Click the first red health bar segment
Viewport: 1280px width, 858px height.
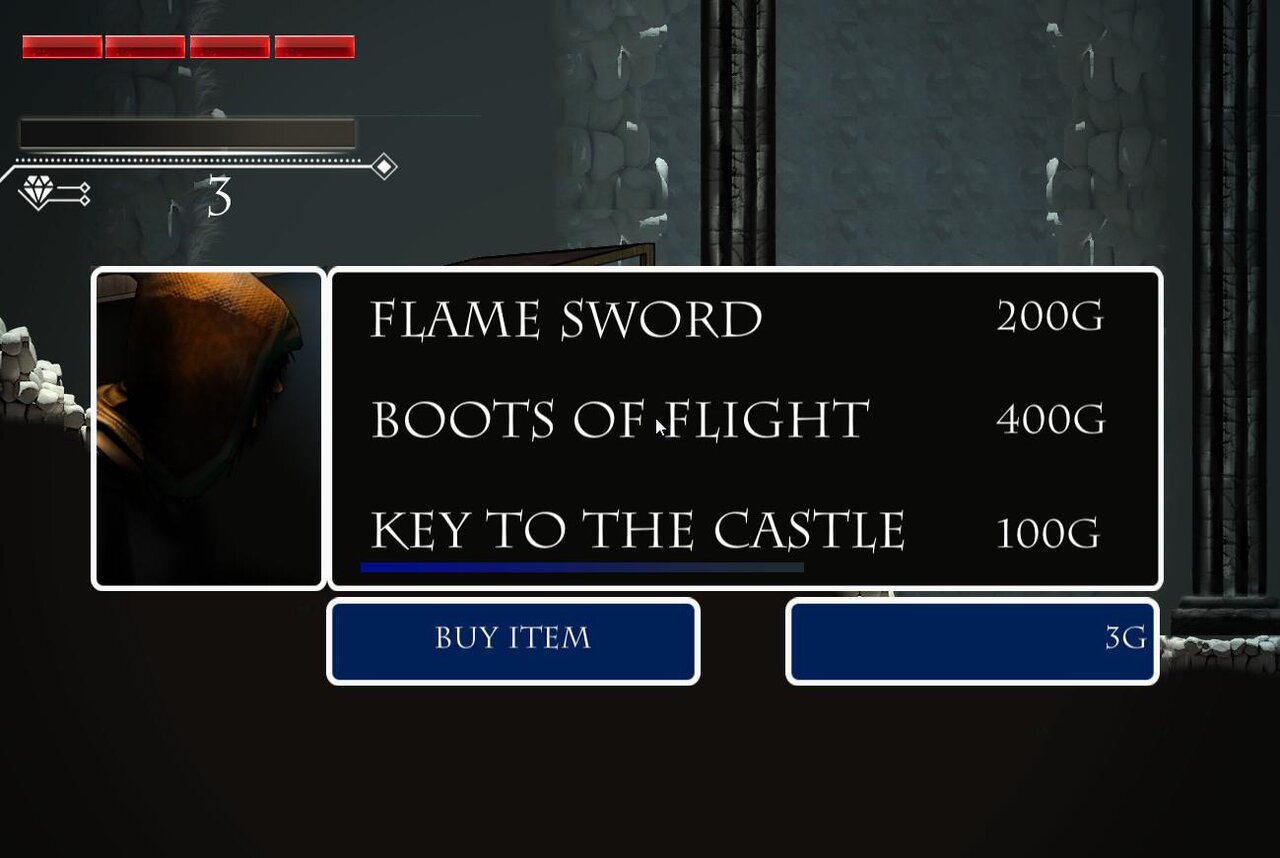click(62, 47)
